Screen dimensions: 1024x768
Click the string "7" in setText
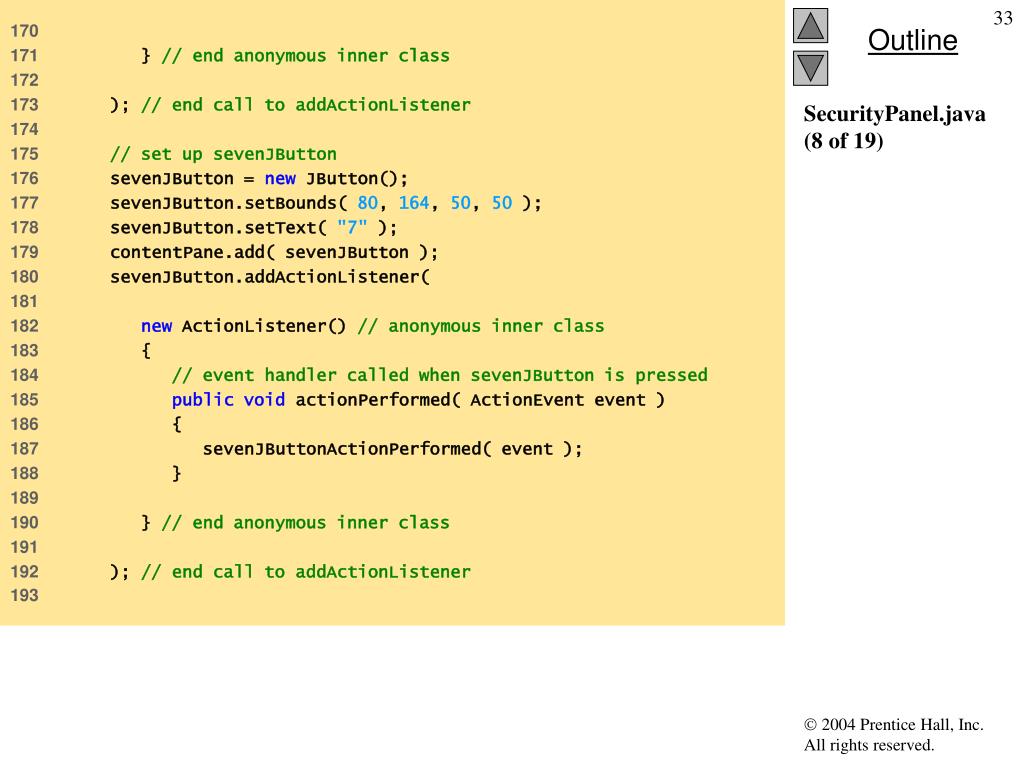352,227
